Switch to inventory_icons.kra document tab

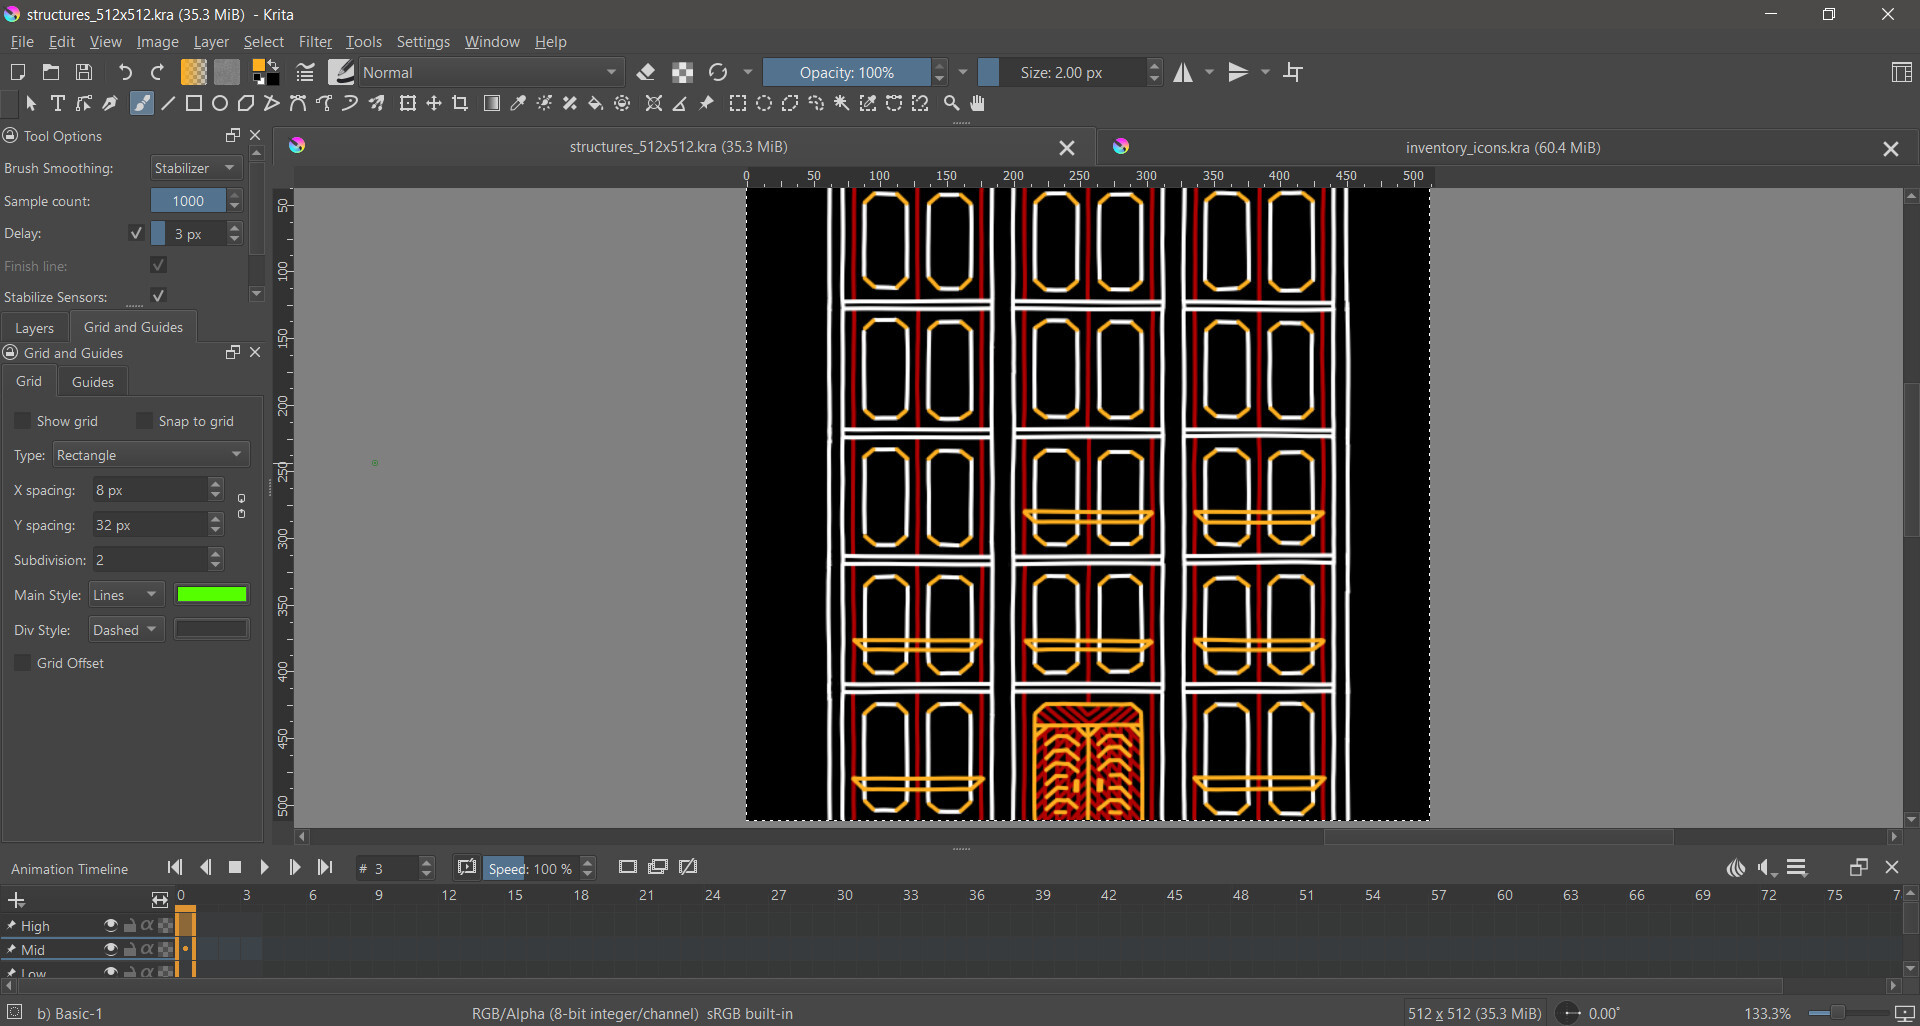1502,148
